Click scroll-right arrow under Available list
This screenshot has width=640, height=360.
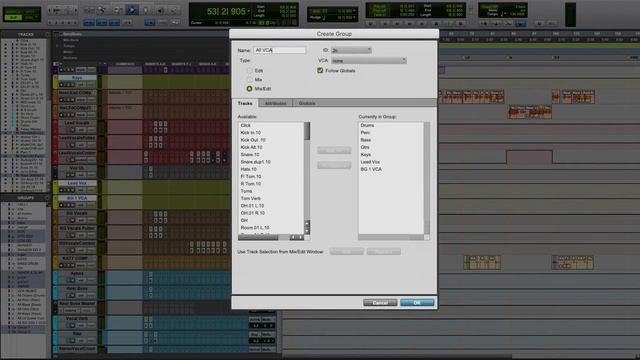301,237
